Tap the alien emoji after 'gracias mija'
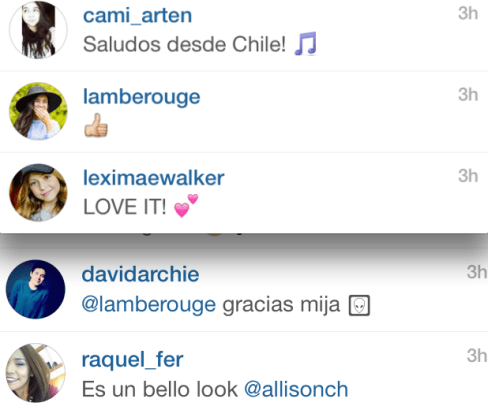The width and height of the screenshot is (488, 410). [359, 305]
